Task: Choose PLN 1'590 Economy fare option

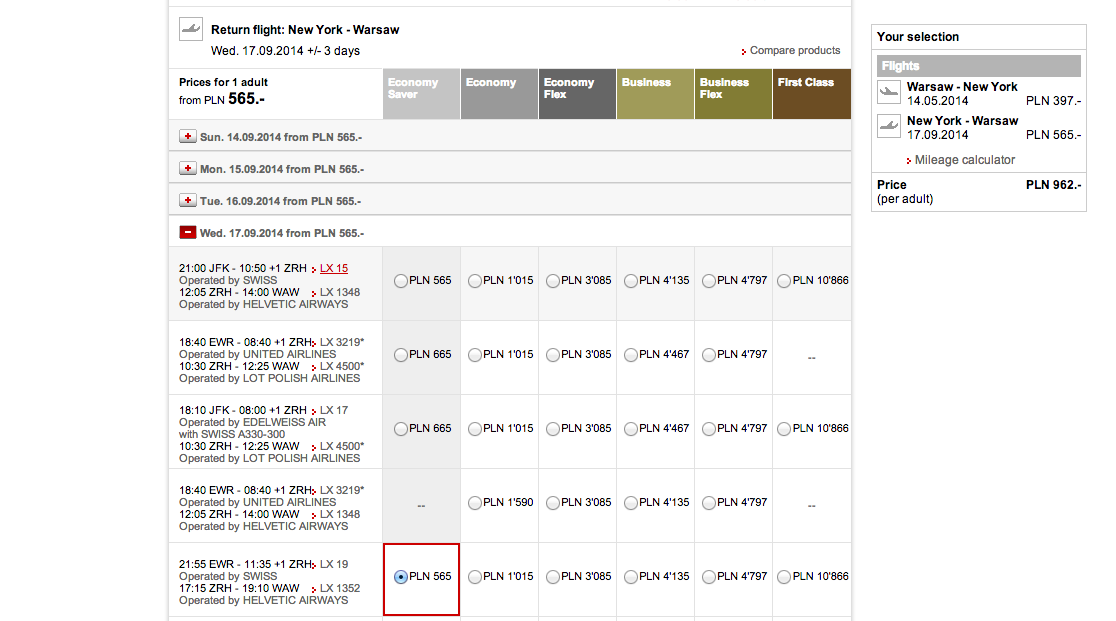Action: [x=475, y=503]
